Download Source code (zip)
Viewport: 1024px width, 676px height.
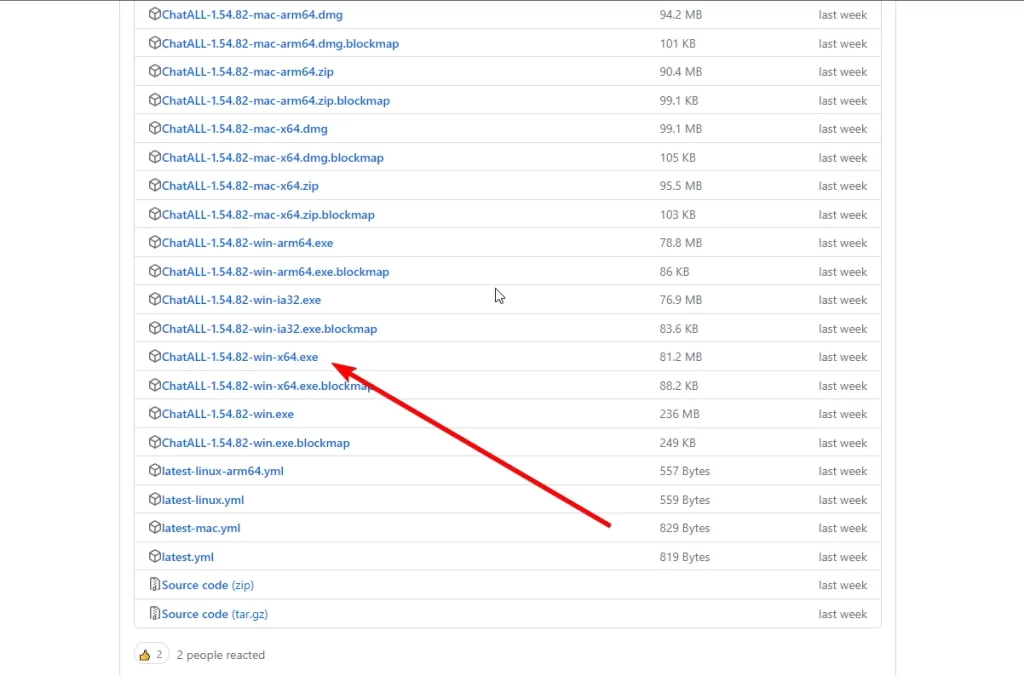(x=208, y=585)
